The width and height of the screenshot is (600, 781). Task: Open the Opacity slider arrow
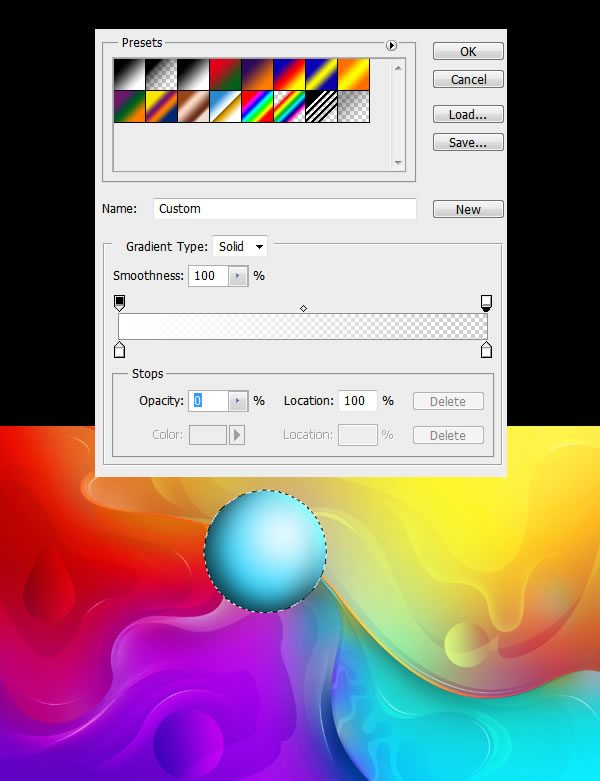(x=238, y=401)
